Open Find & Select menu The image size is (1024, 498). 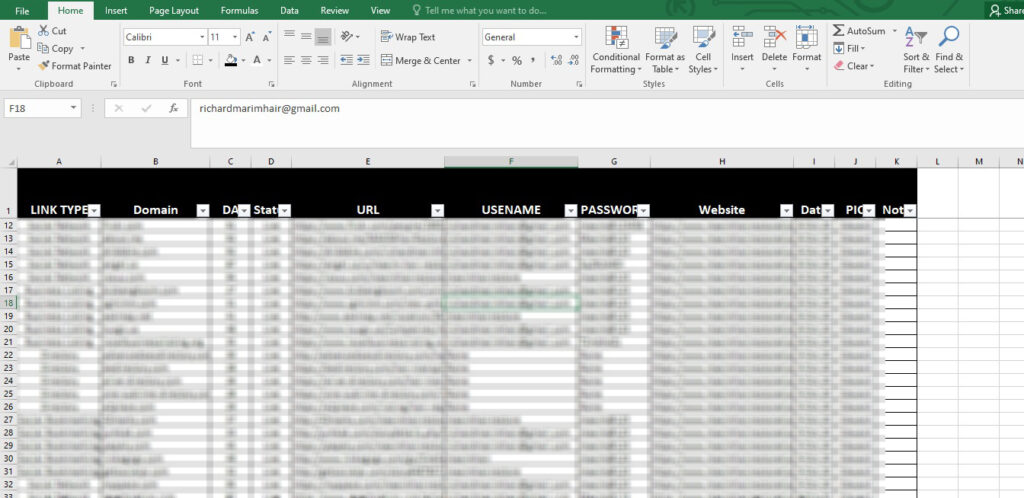point(949,50)
